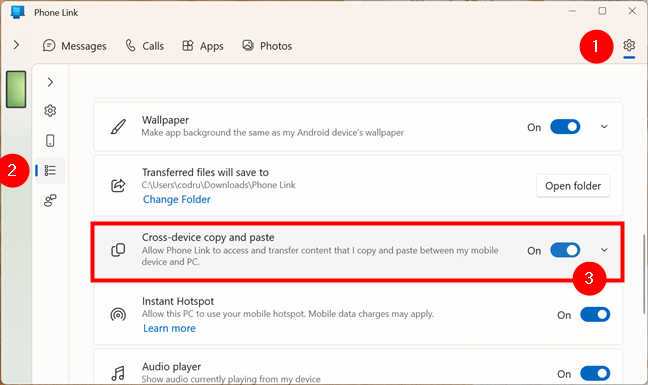Viewport: 648px width, 385px height.
Task: Click the Audio player heading text
Action: point(172,367)
